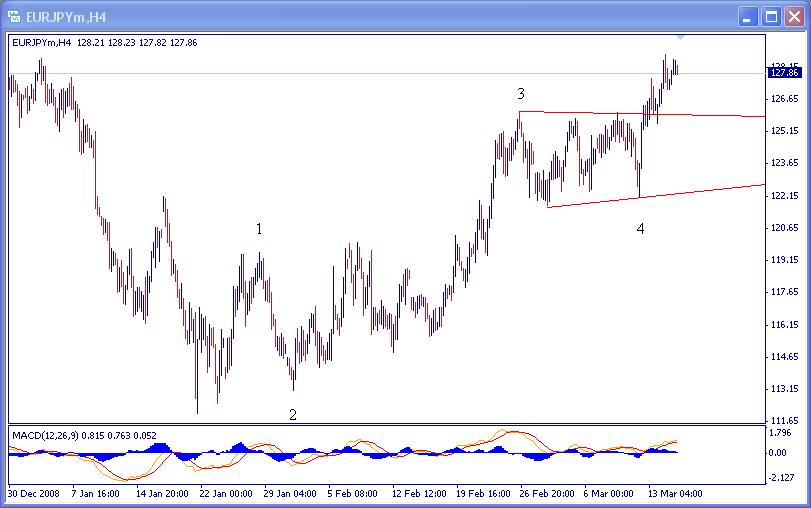Click the 30 Dec 2008 date label
This screenshot has width=811, height=508.
pos(34,494)
